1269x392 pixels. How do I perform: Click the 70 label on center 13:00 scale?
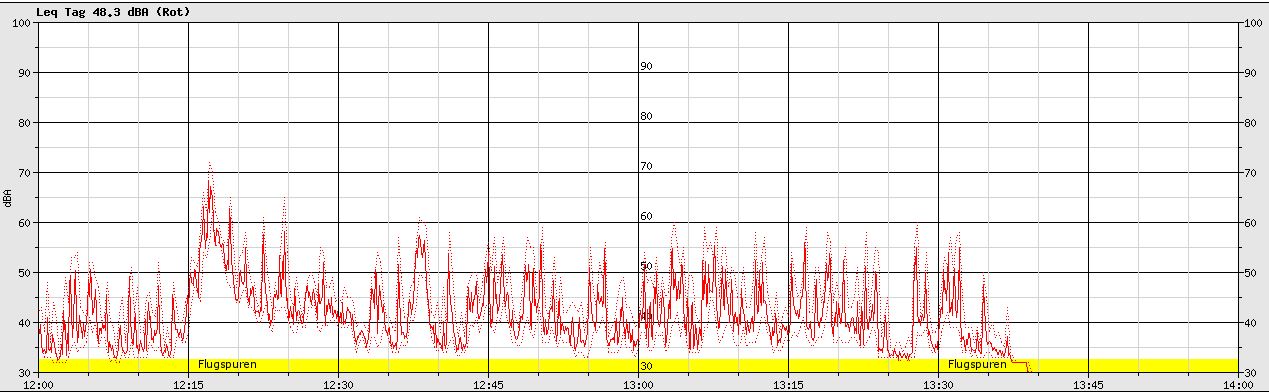(x=646, y=166)
